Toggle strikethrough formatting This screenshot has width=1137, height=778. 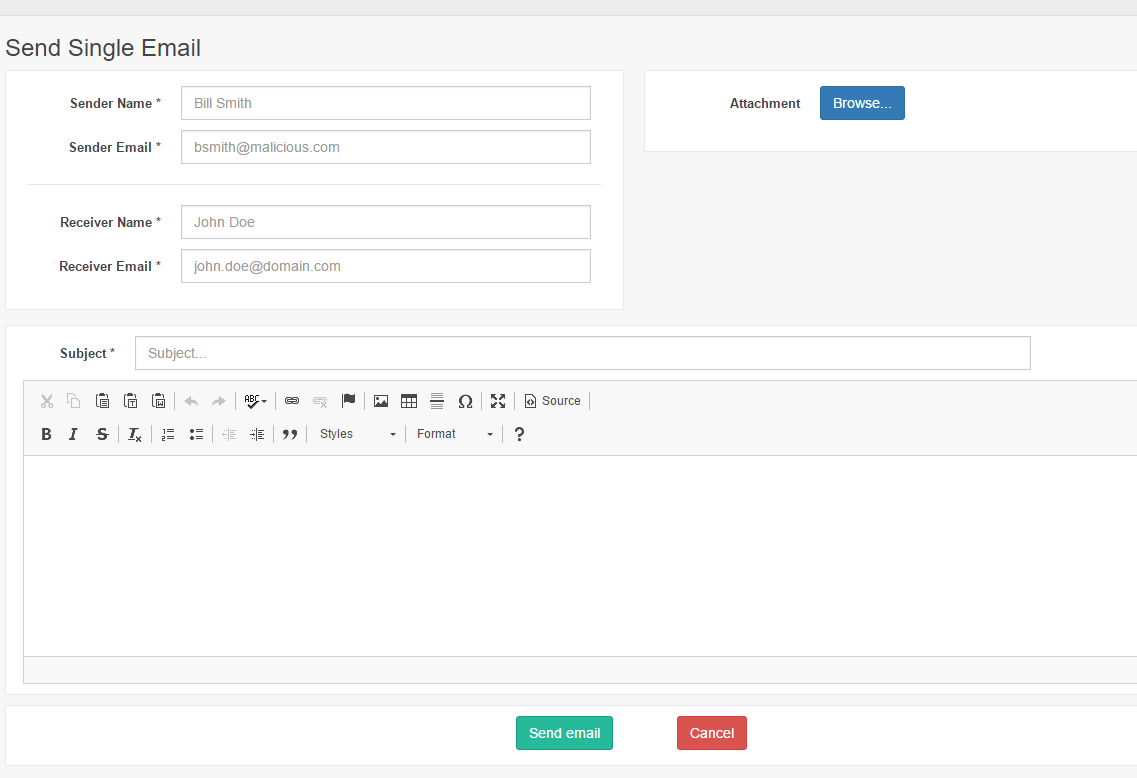pyautogui.click(x=102, y=434)
